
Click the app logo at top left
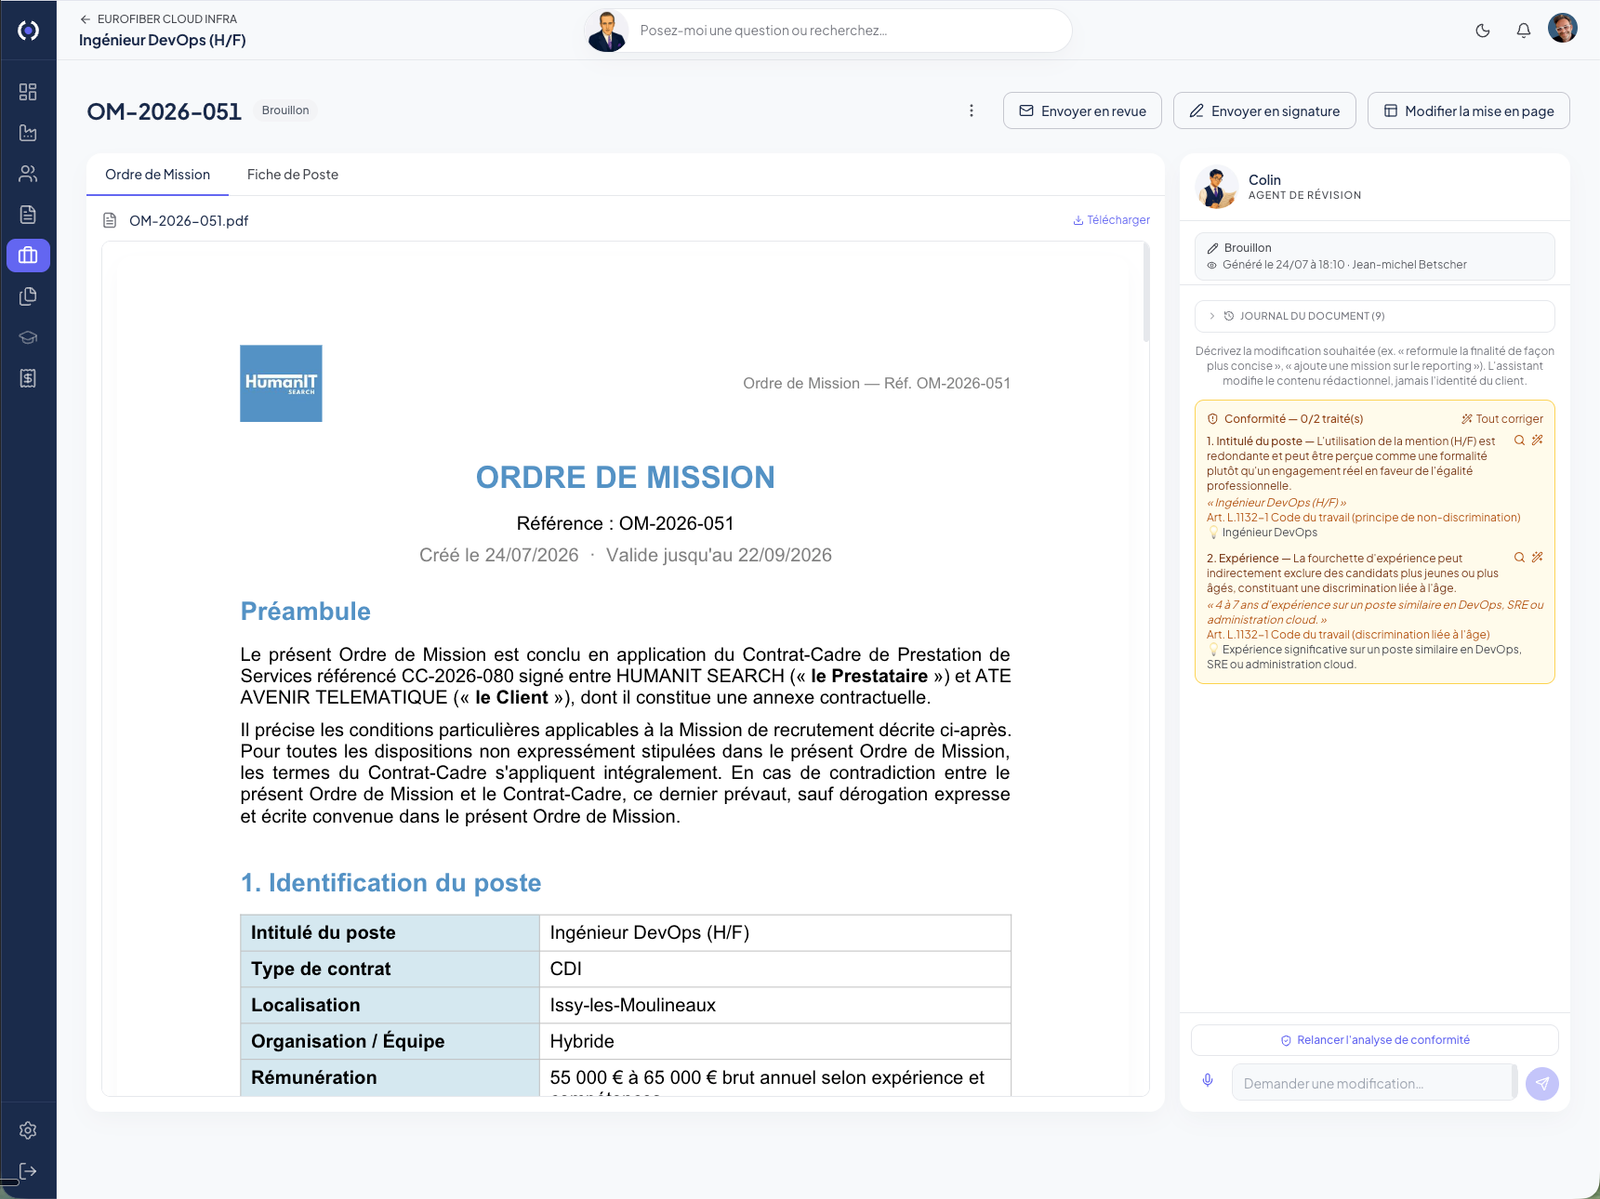tap(28, 31)
